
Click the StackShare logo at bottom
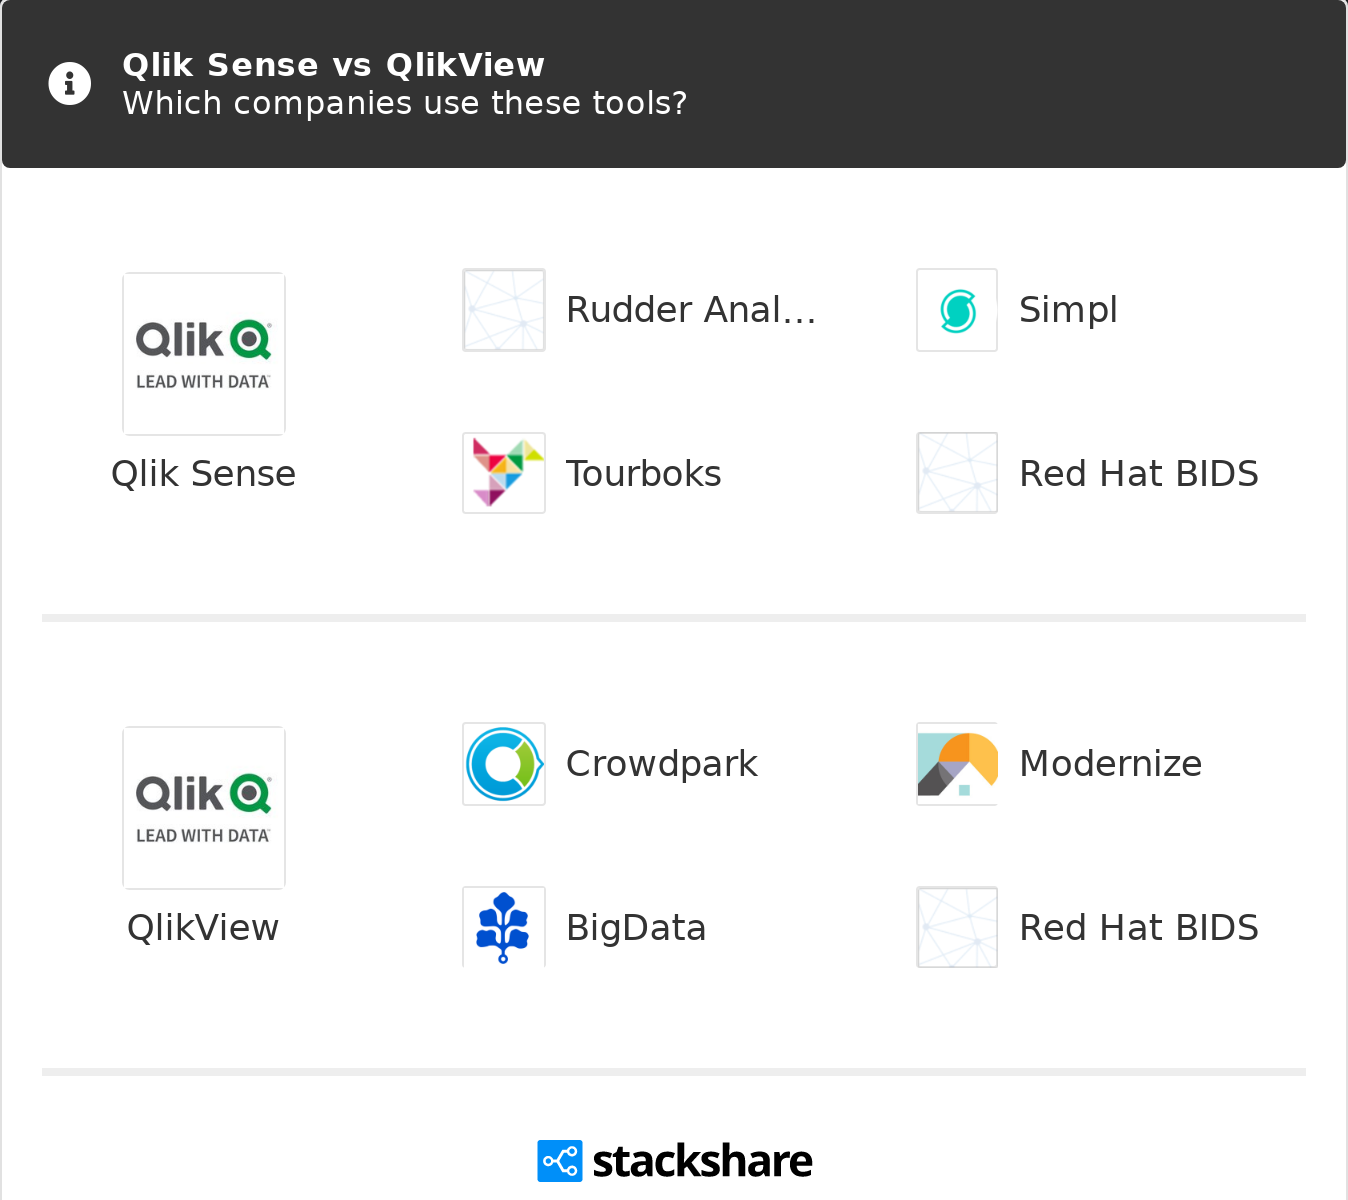click(675, 1161)
